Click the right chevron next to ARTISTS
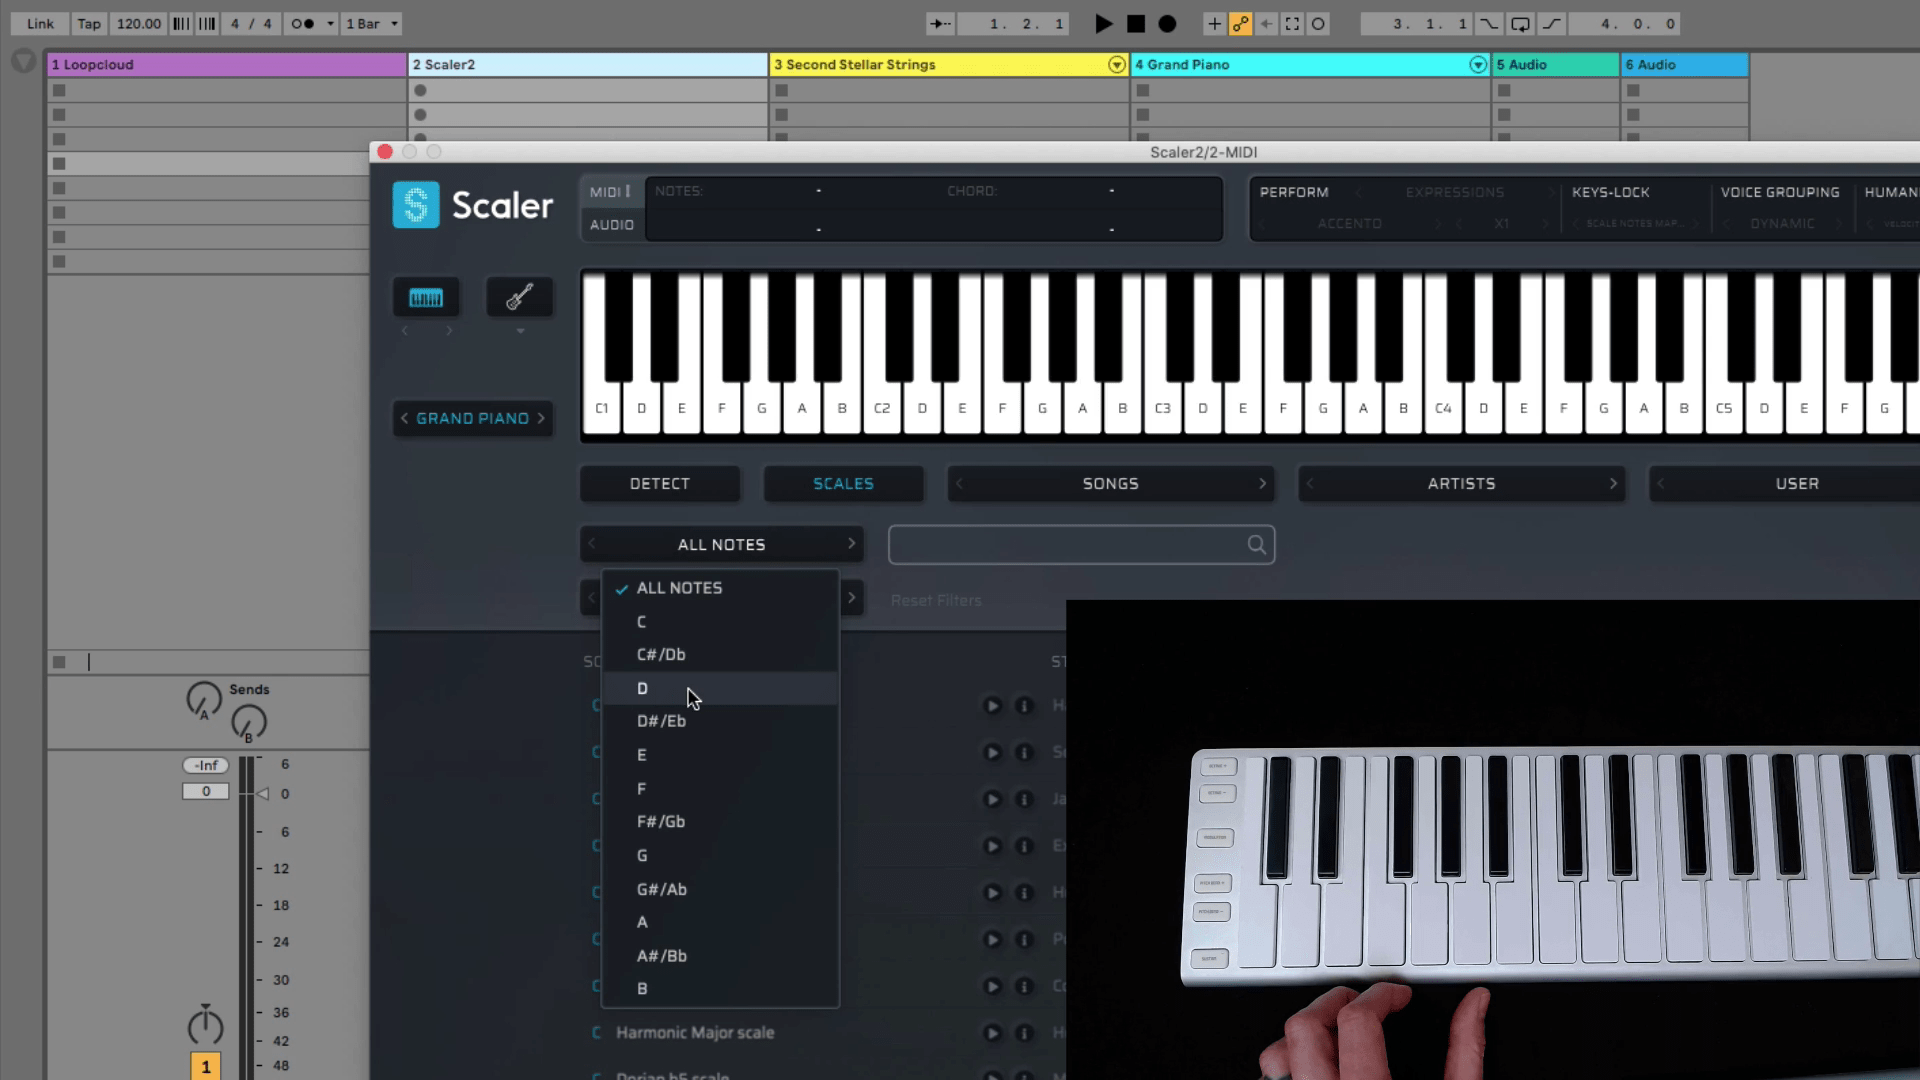 tap(1613, 484)
